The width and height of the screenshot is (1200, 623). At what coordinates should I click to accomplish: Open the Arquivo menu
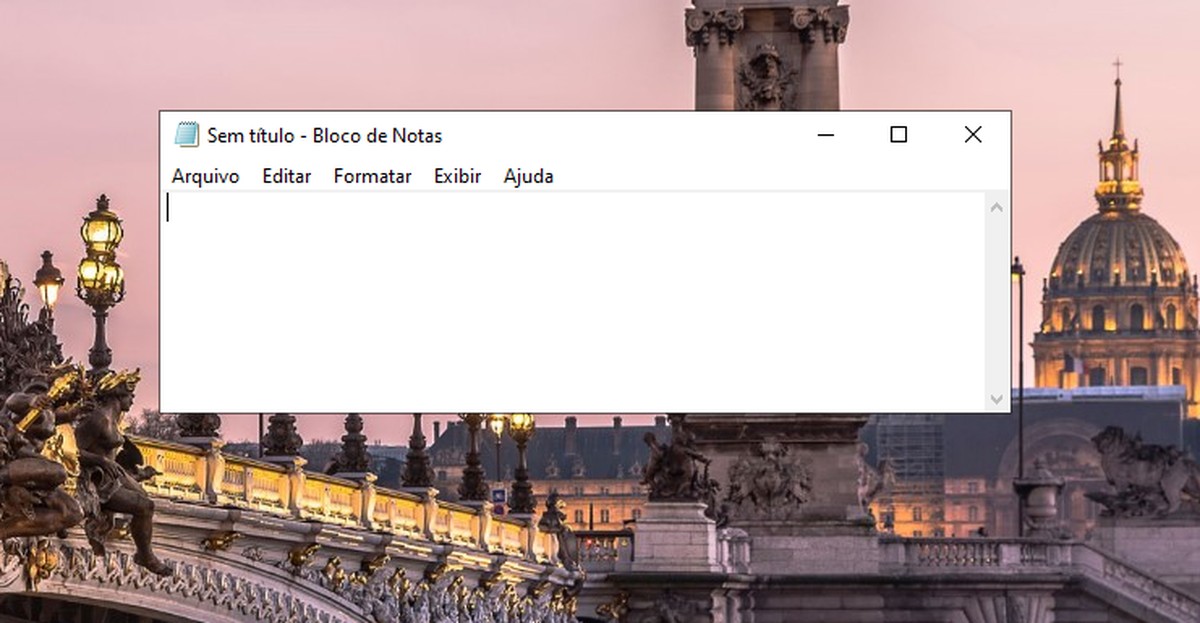[205, 176]
